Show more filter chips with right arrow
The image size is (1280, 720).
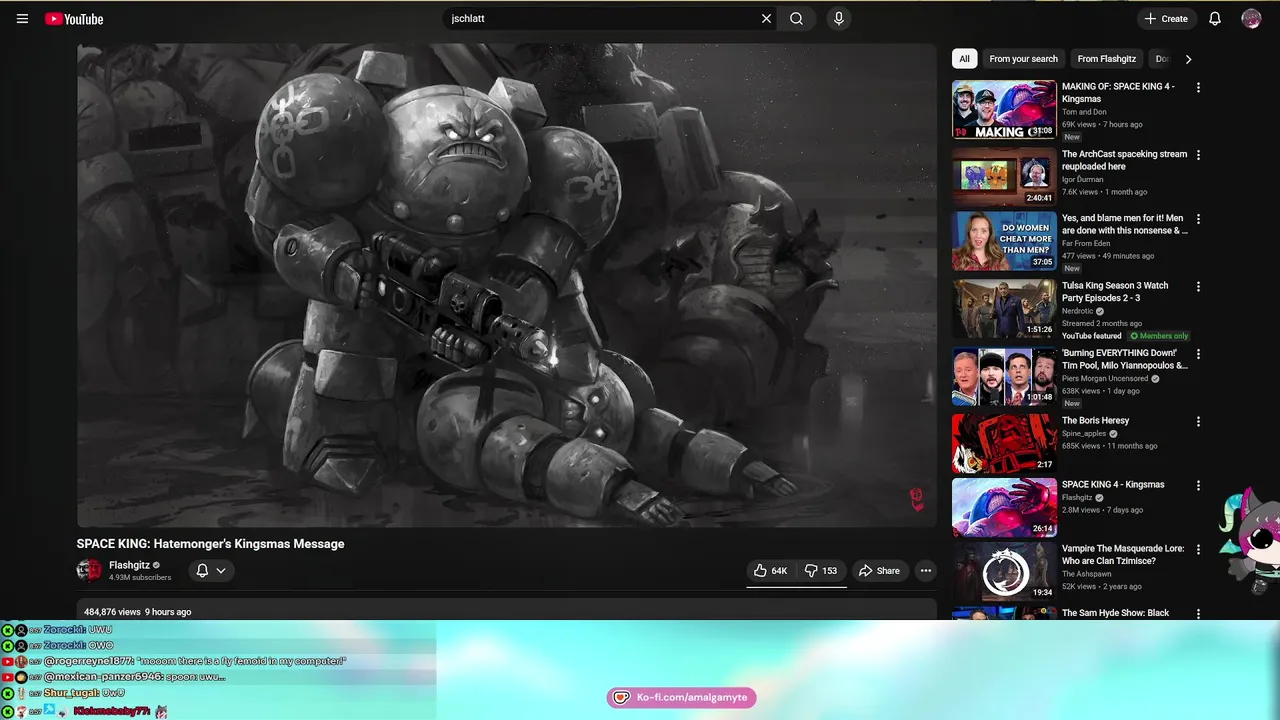(1188, 59)
